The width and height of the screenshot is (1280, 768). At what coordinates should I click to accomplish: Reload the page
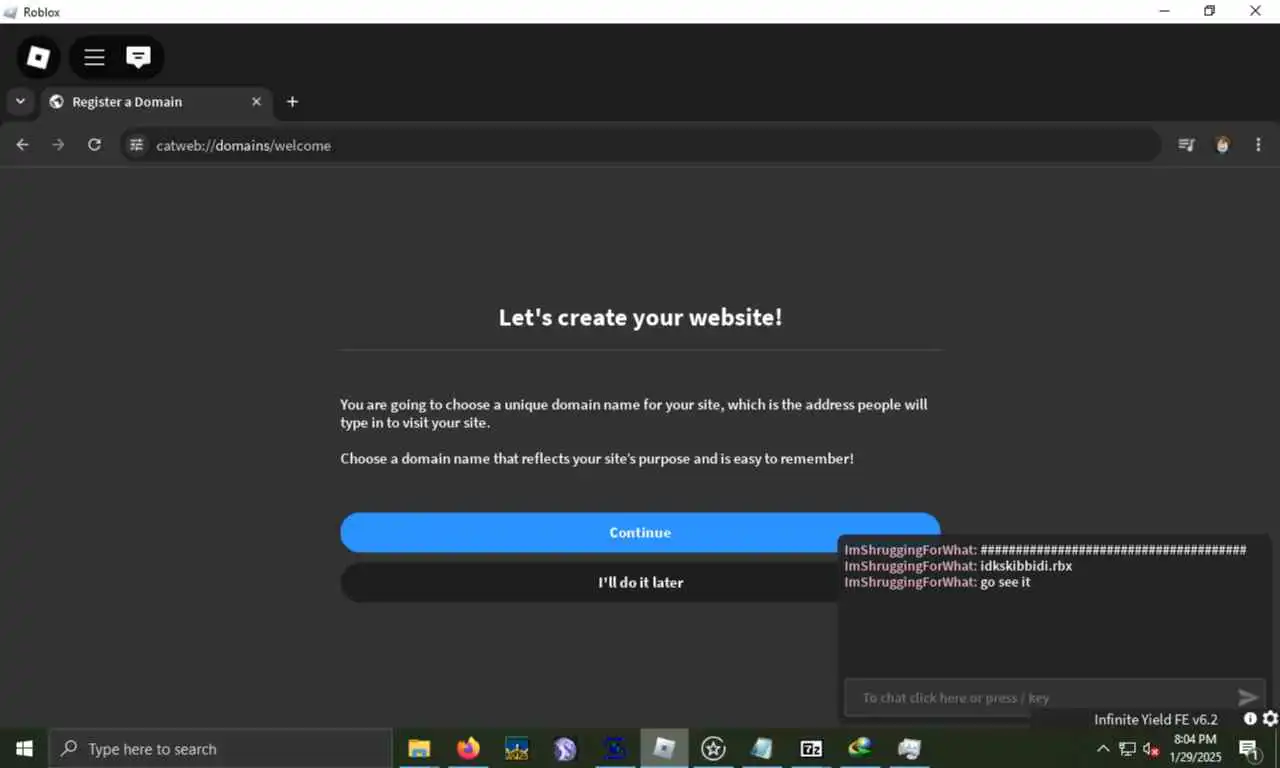(94, 145)
